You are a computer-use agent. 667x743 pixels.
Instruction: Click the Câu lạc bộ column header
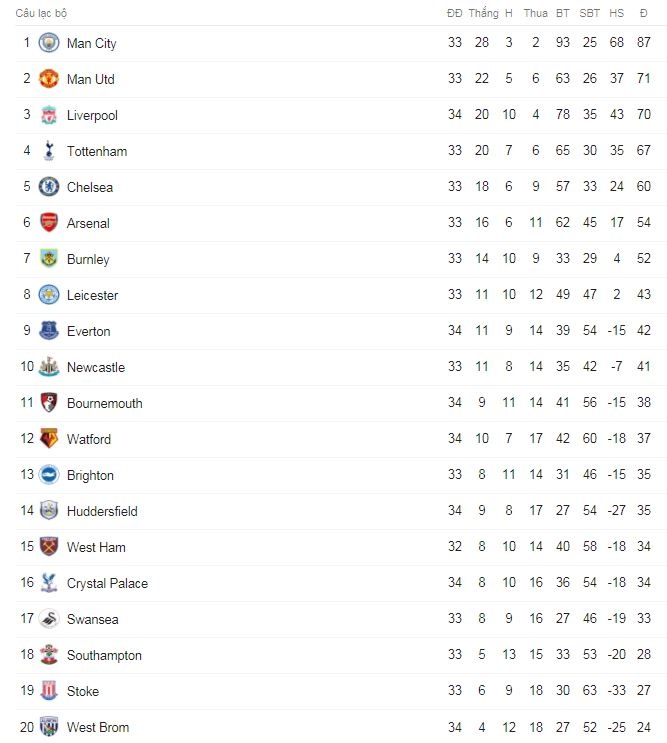coord(41,13)
